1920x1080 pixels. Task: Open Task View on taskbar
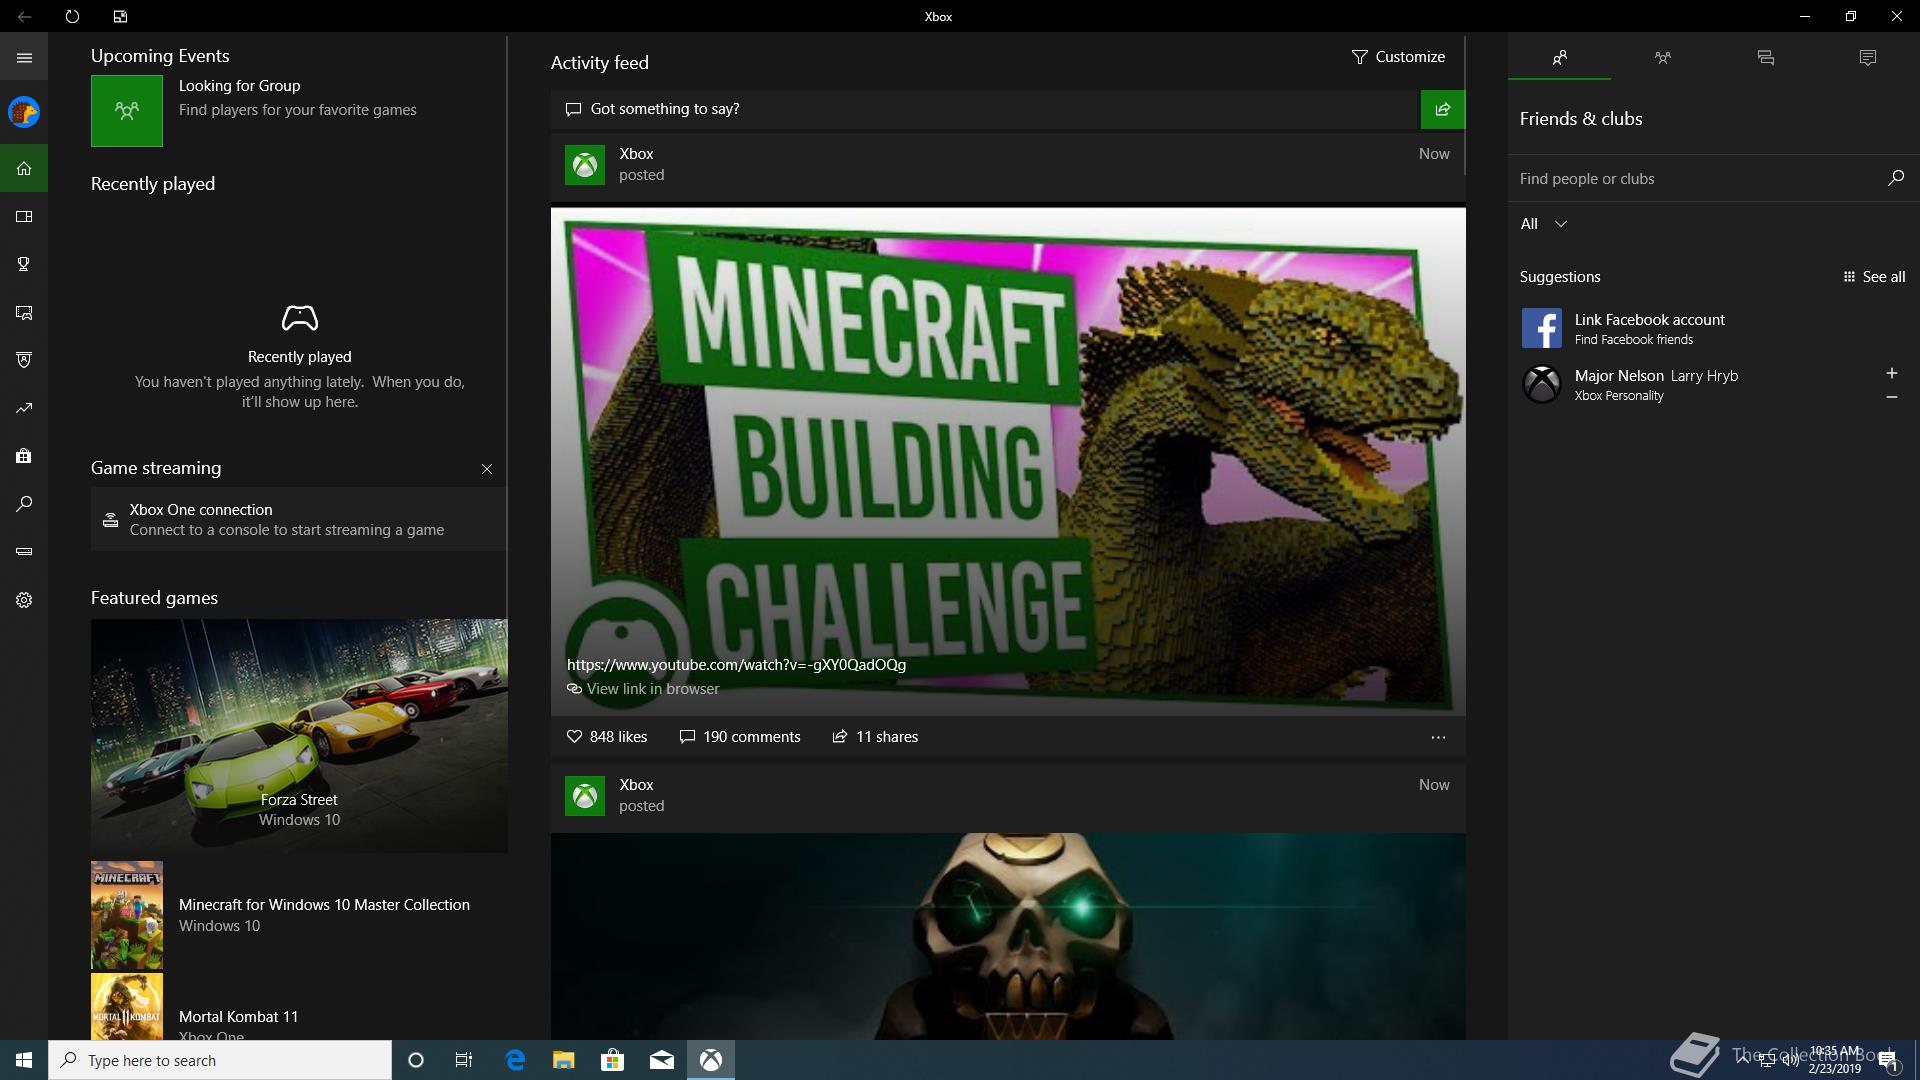click(x=464, y=1060)
